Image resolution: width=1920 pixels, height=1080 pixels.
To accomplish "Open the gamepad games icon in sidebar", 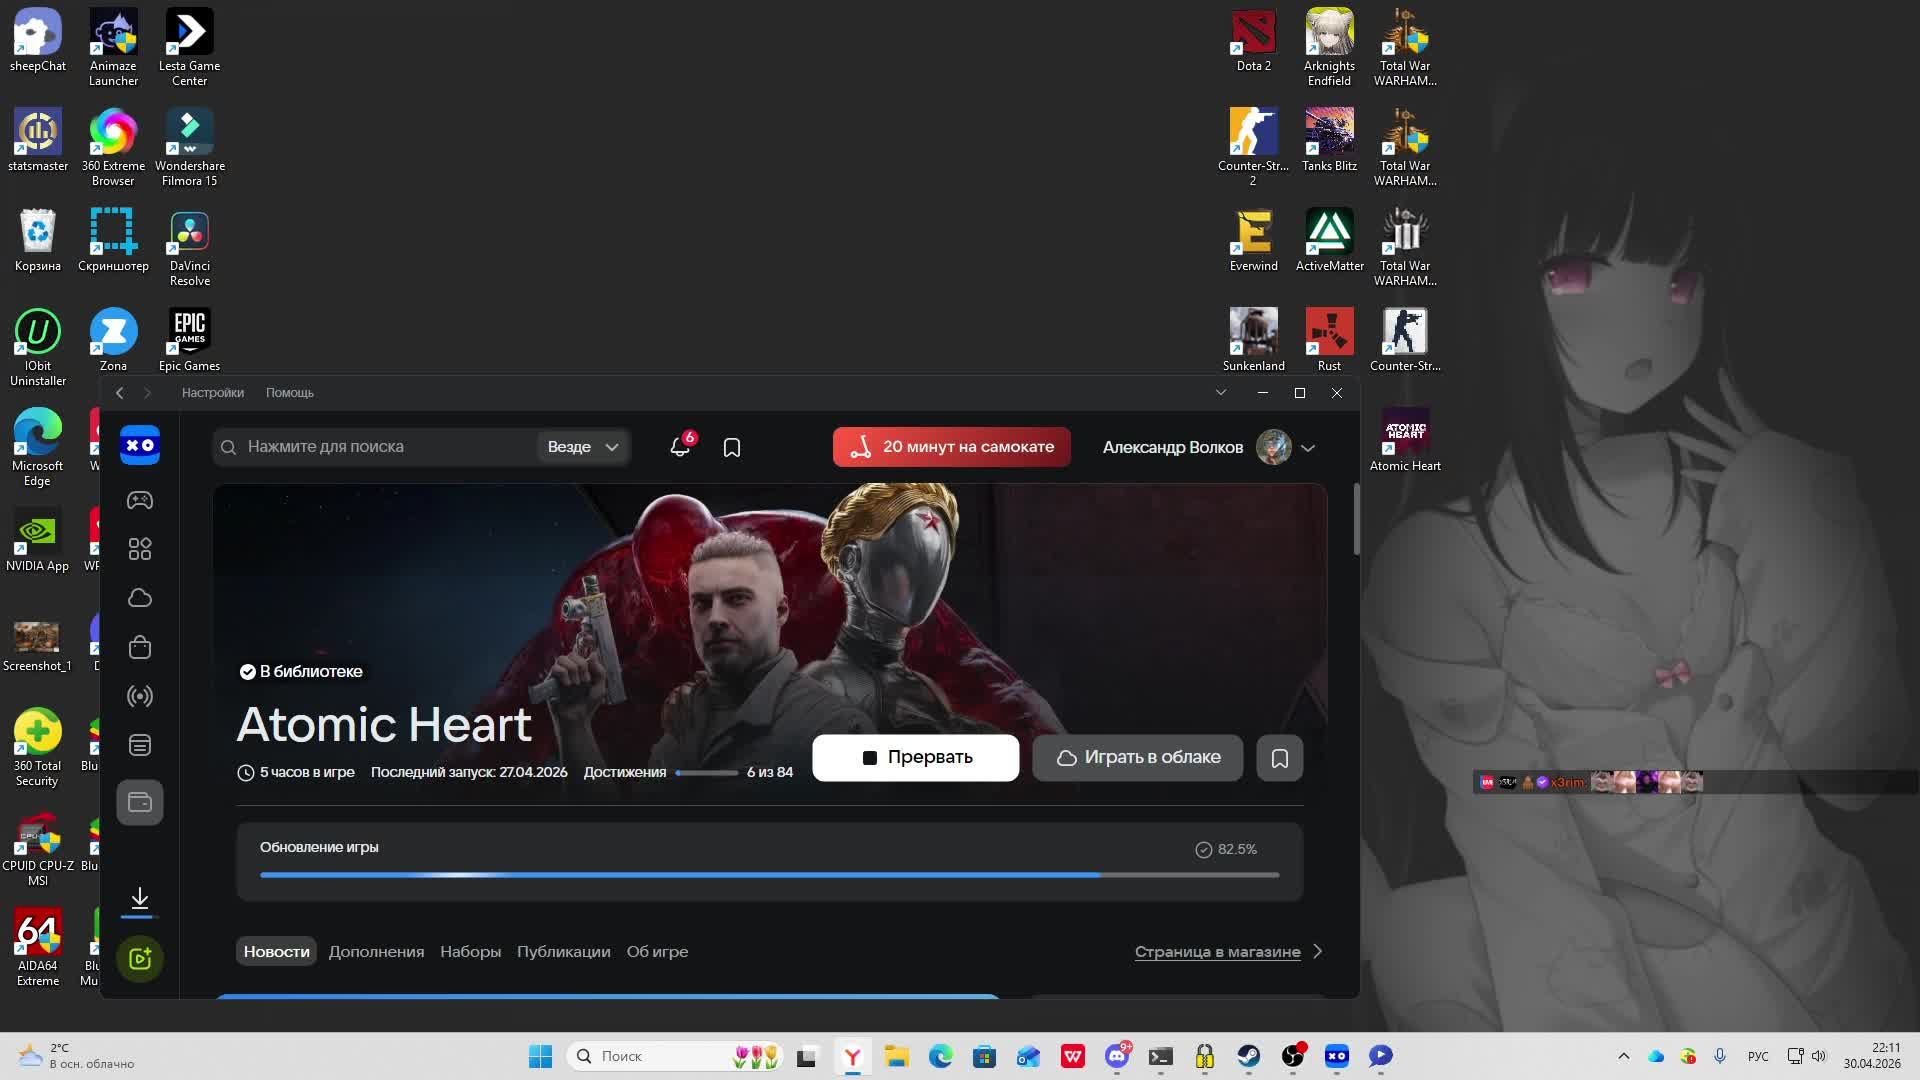I will coord(140,500).
